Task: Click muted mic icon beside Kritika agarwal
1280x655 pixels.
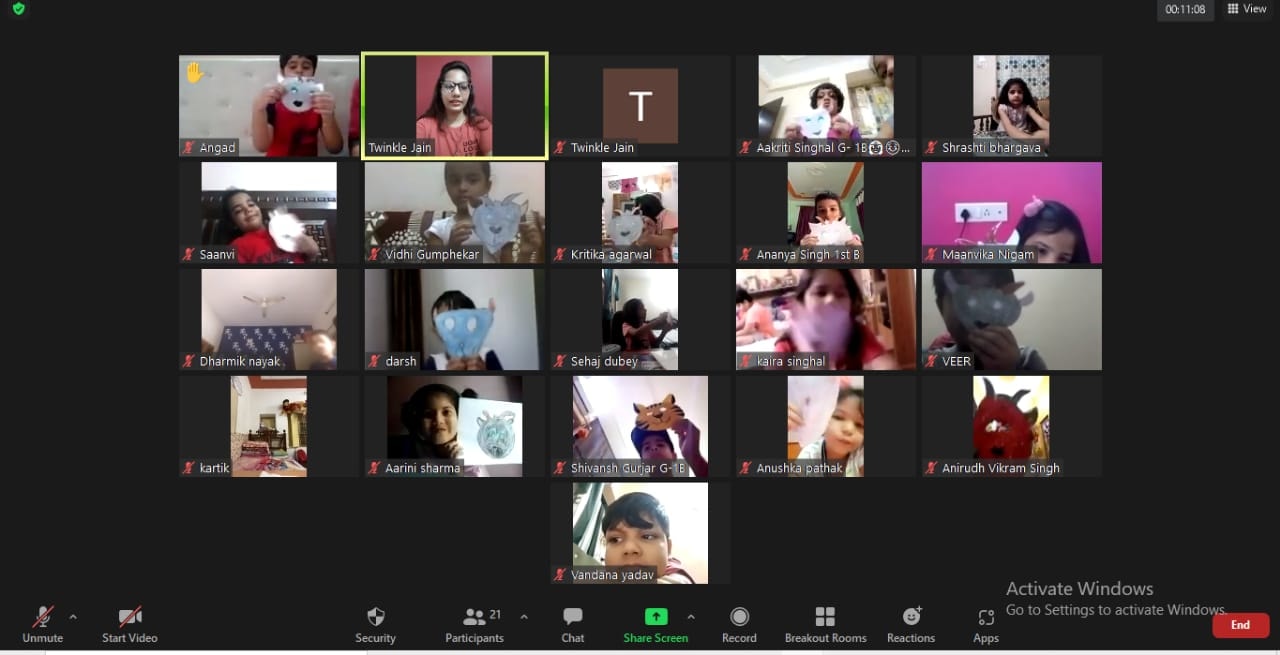Action: click(x=560, y=255)
